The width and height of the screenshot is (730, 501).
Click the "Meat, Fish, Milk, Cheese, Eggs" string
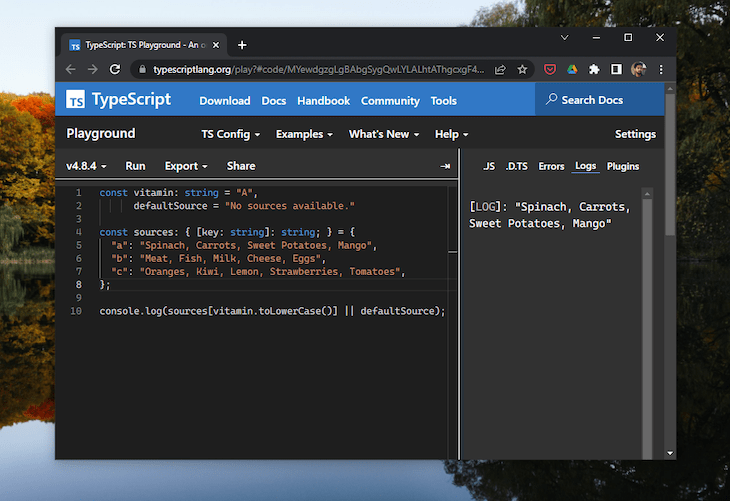[x=230, y=258]
